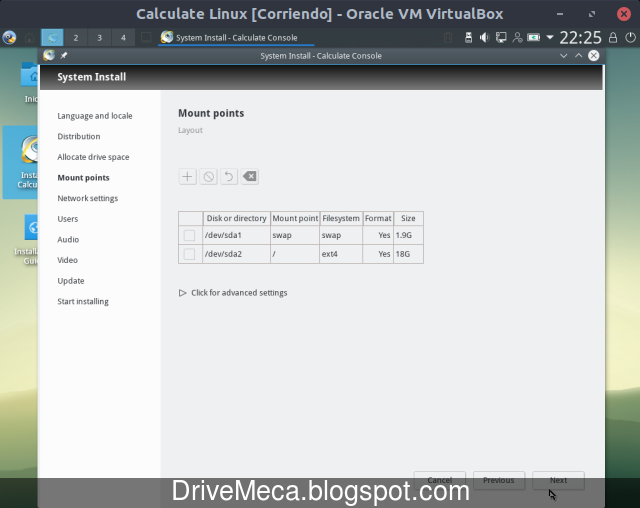Click the Filesystem column header

coord(341,218)
